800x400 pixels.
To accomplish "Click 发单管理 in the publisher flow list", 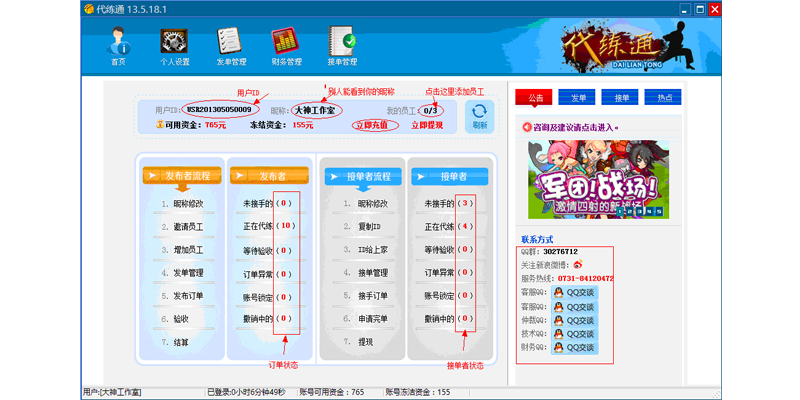I will (188, 273).
